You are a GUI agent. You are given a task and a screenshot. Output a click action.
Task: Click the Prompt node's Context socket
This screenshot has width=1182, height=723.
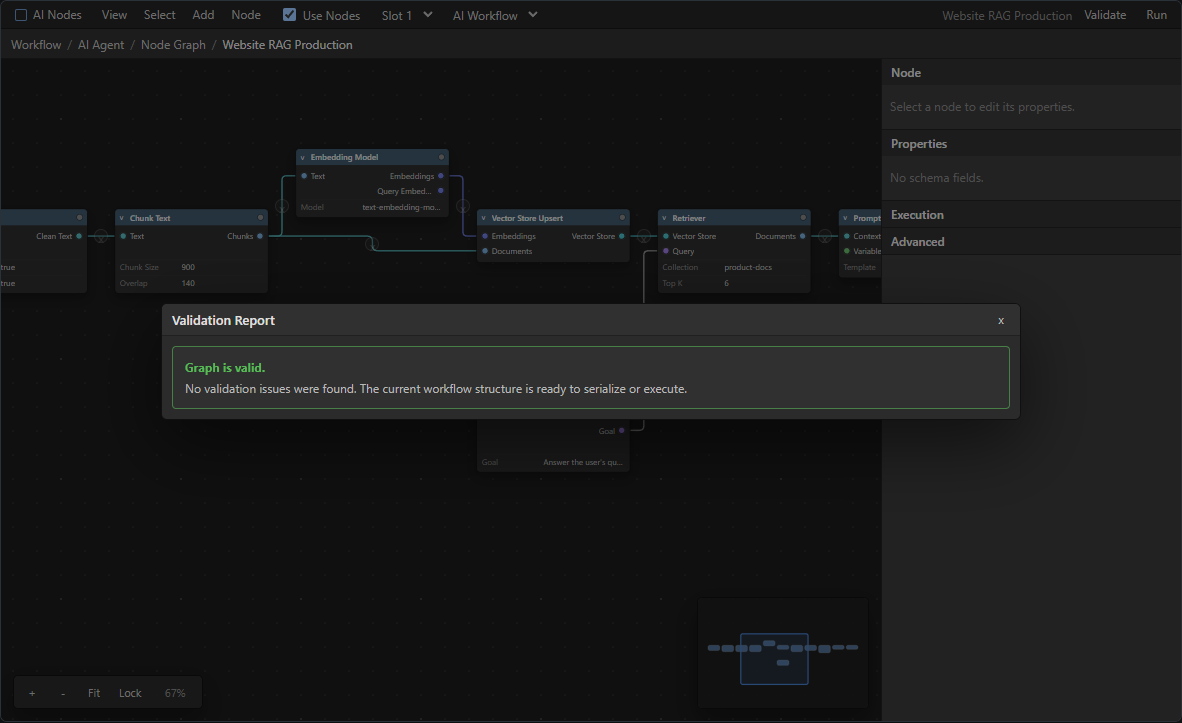click(x=847, y=236)
